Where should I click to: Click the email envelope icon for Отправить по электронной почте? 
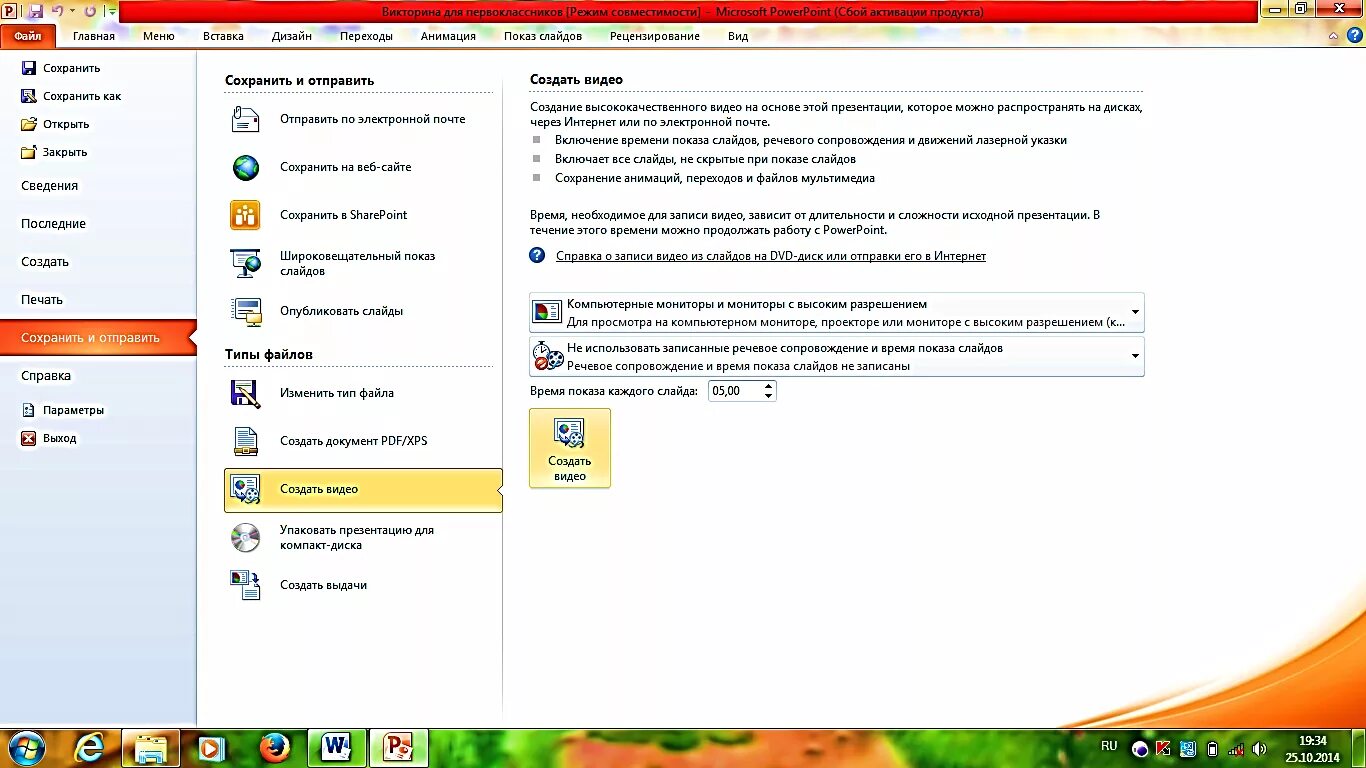tap(245, 119)
